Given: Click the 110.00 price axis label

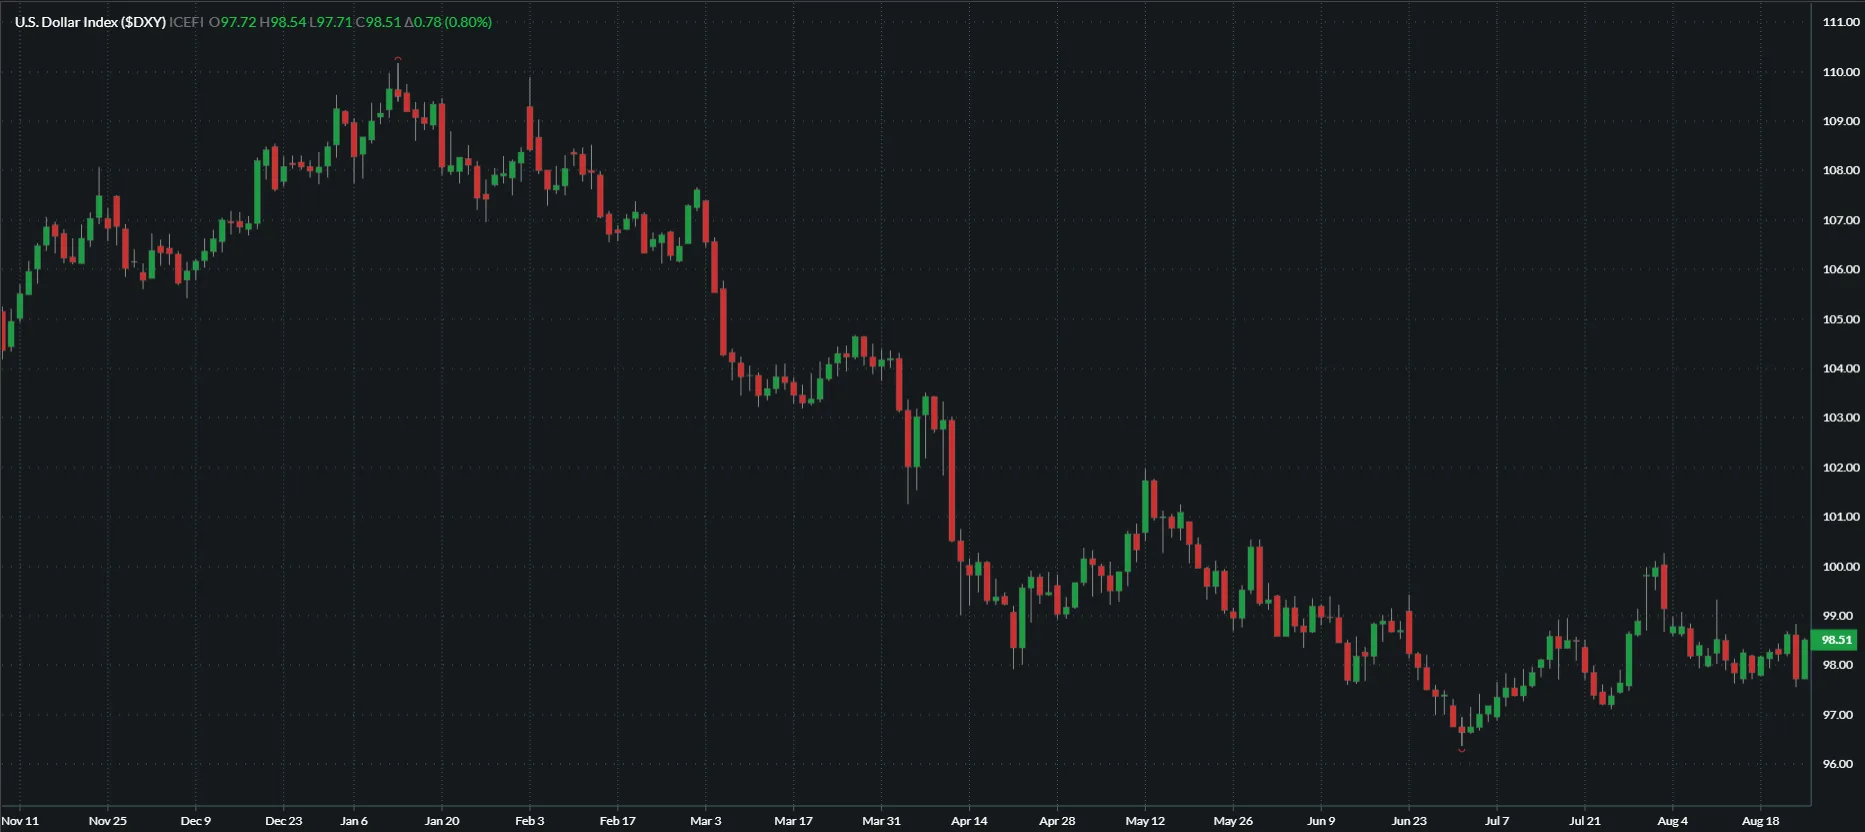Looking at the screenshot, I should pyautogui.click(x=1840, y=72).
